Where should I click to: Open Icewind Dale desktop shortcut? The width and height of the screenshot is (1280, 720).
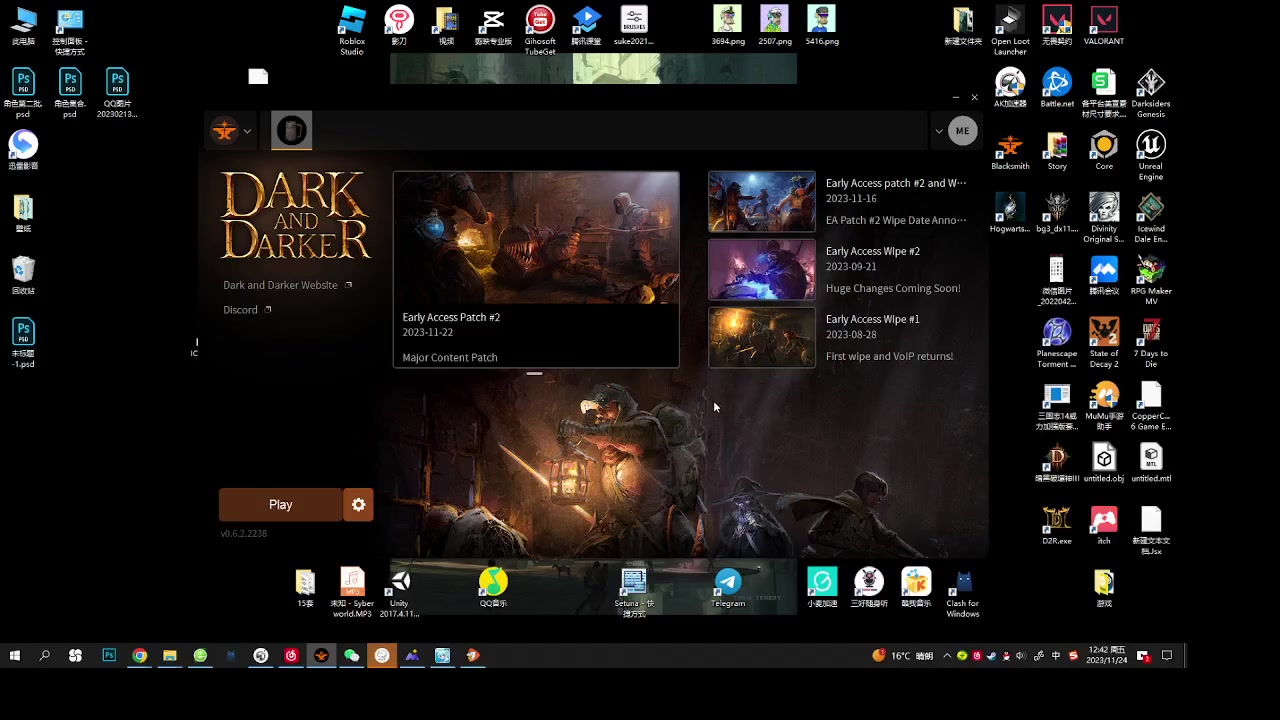click(x=1151, y=218)
